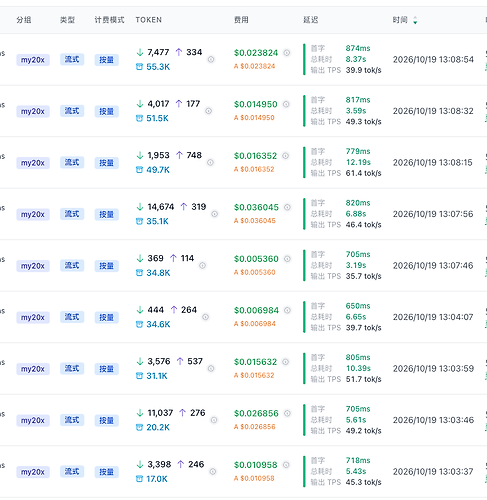Open token details icon beside 3,576 row

[211, 369]
